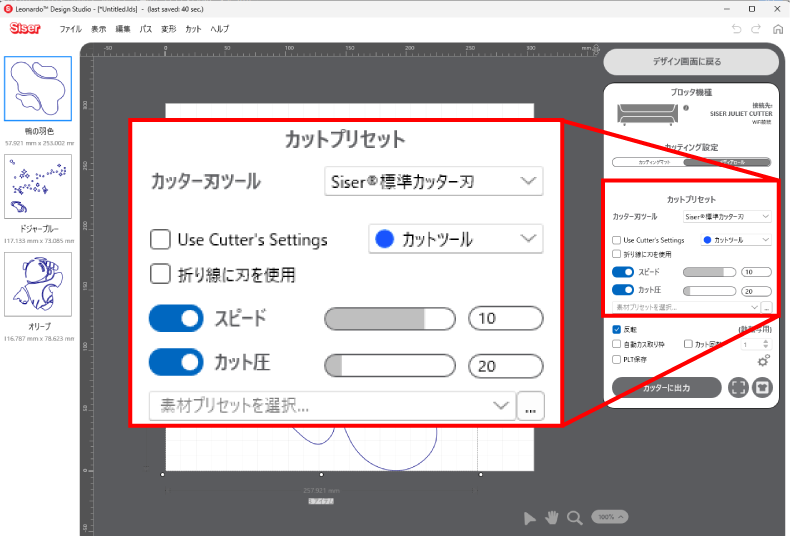Click the カッターに出力 button
The height and width of the screenshot is (536, 790).
click(x=667, y=388)
